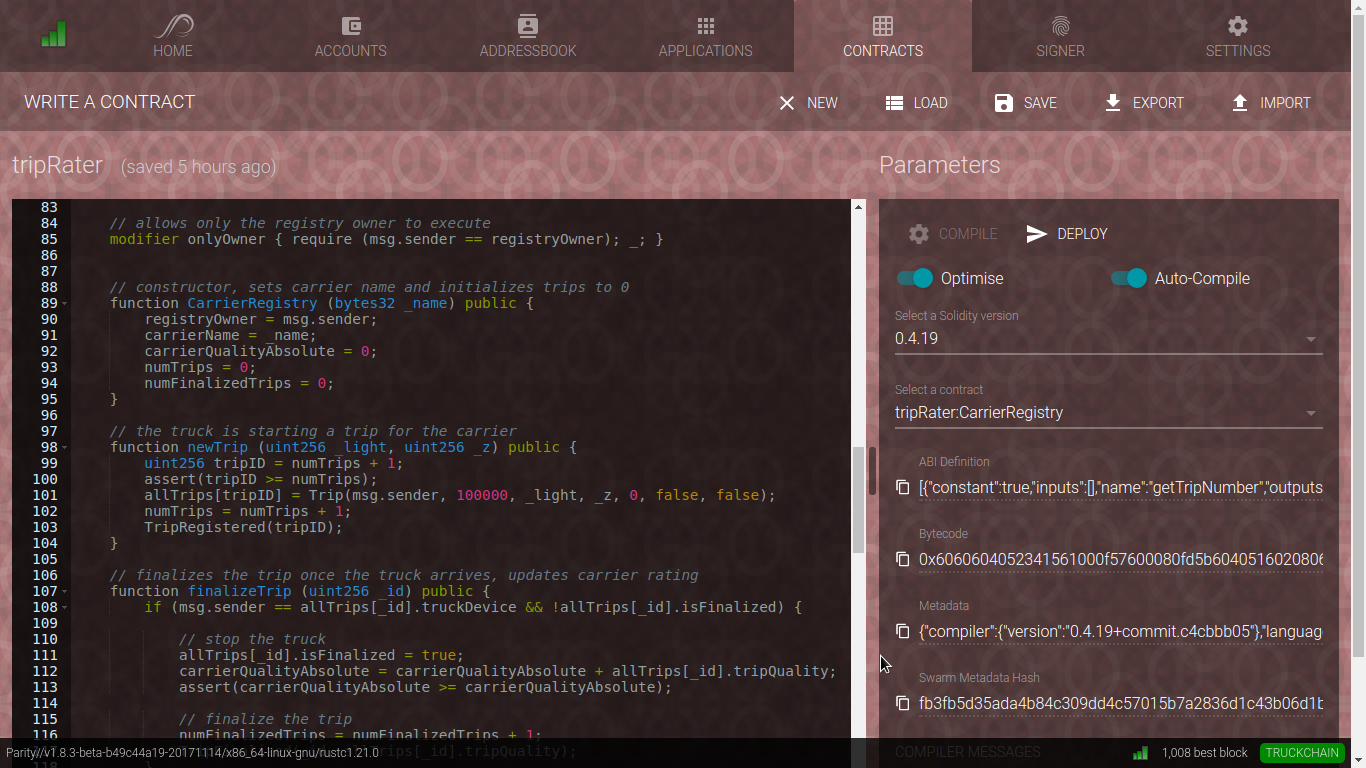Click the Write a Contract heading
Viewport: 1366px width, 768px height.
tap(109, 102)
